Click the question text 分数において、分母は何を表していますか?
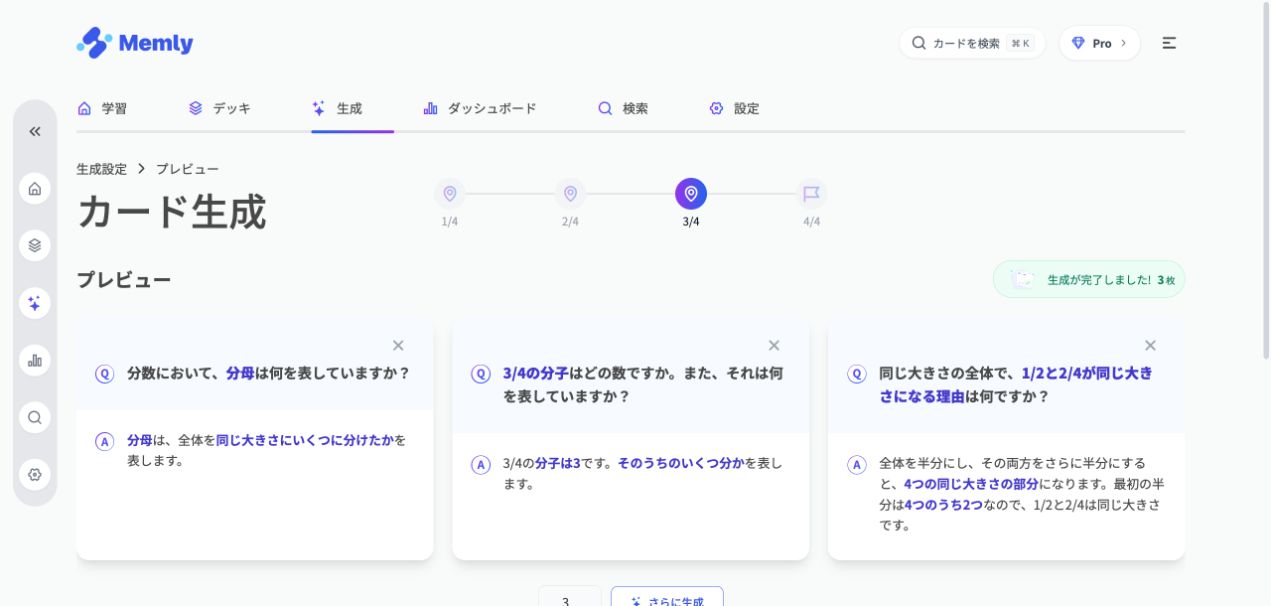This screenshot has height=606, width=1271. point(268,373)
